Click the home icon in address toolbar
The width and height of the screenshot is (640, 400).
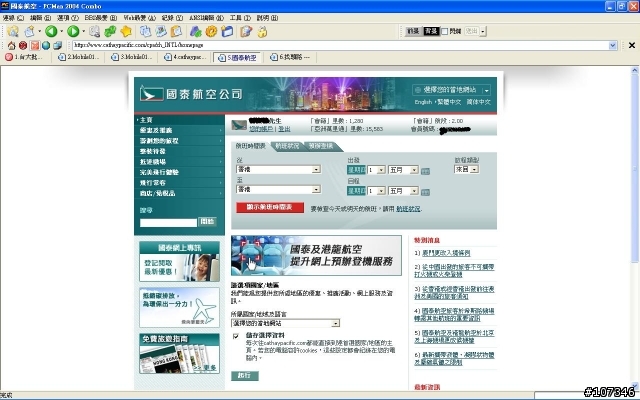11,45
